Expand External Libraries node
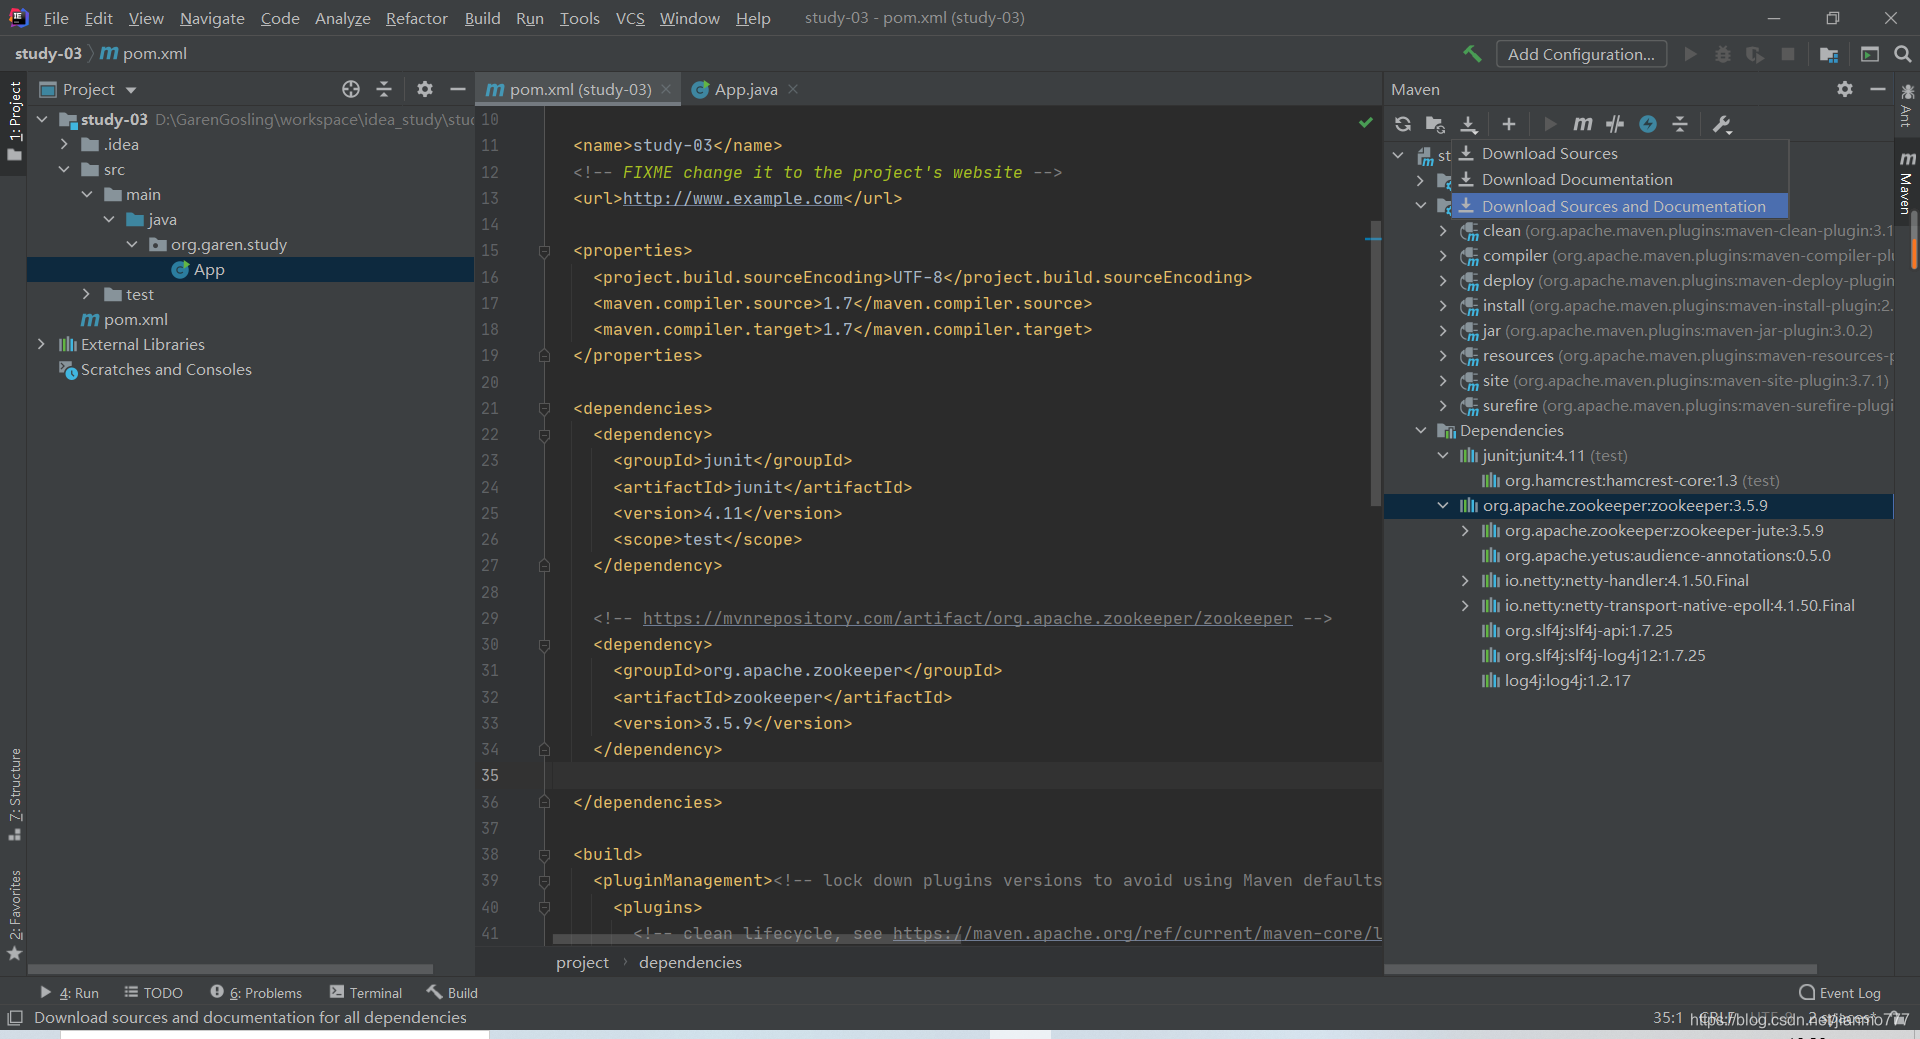The width and height of the screenshot is (1920, 1039). tap(41, 344)
